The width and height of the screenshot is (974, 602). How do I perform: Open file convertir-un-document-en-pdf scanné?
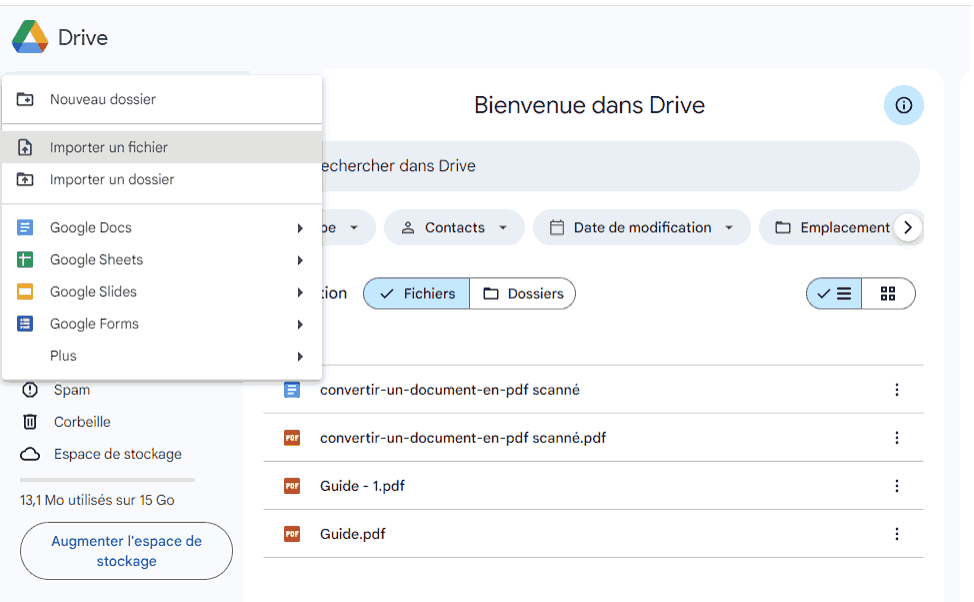click(x=450, y=390)
